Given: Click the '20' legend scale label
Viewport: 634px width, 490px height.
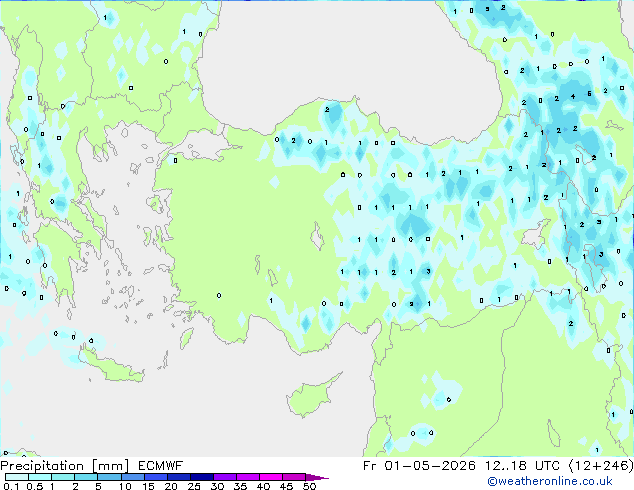Looking at the screenshot, I should [171, 486].
